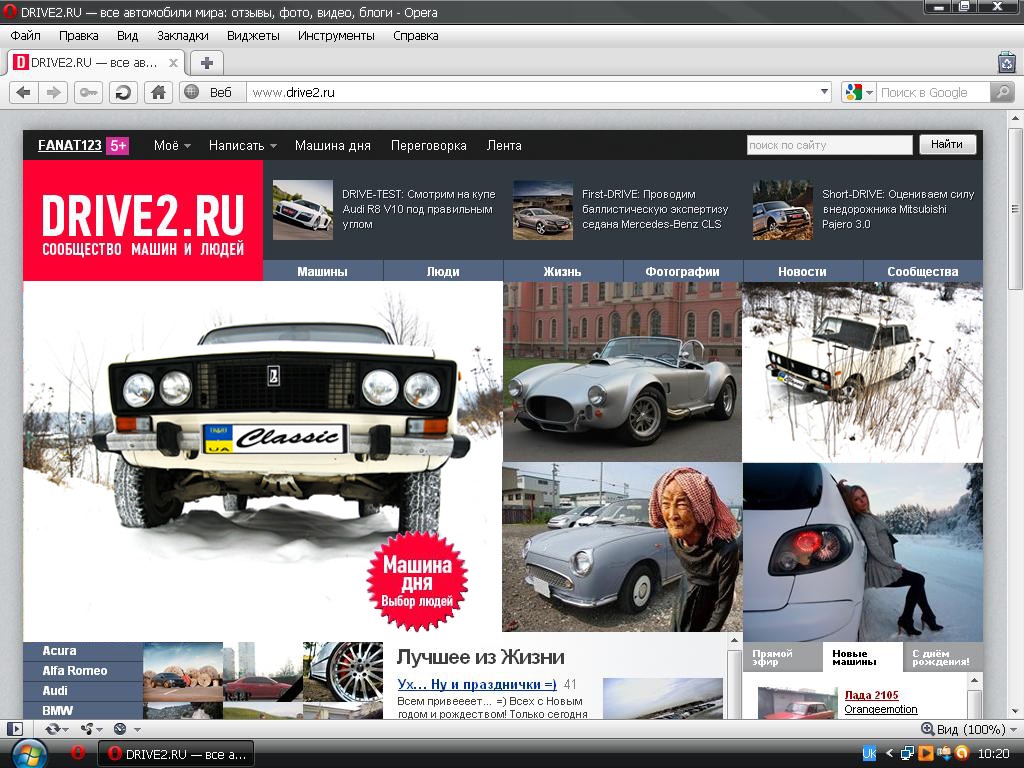This screenshot has height=768, width=1024.
Task: Switch to the Жизнь section tab
Action: 562,271
